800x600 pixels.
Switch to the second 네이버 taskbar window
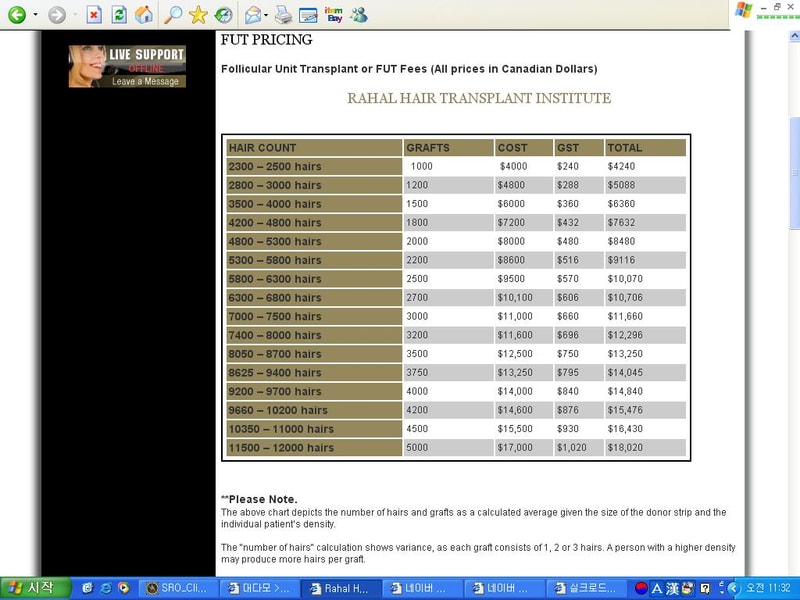click(x=503, y=588)
